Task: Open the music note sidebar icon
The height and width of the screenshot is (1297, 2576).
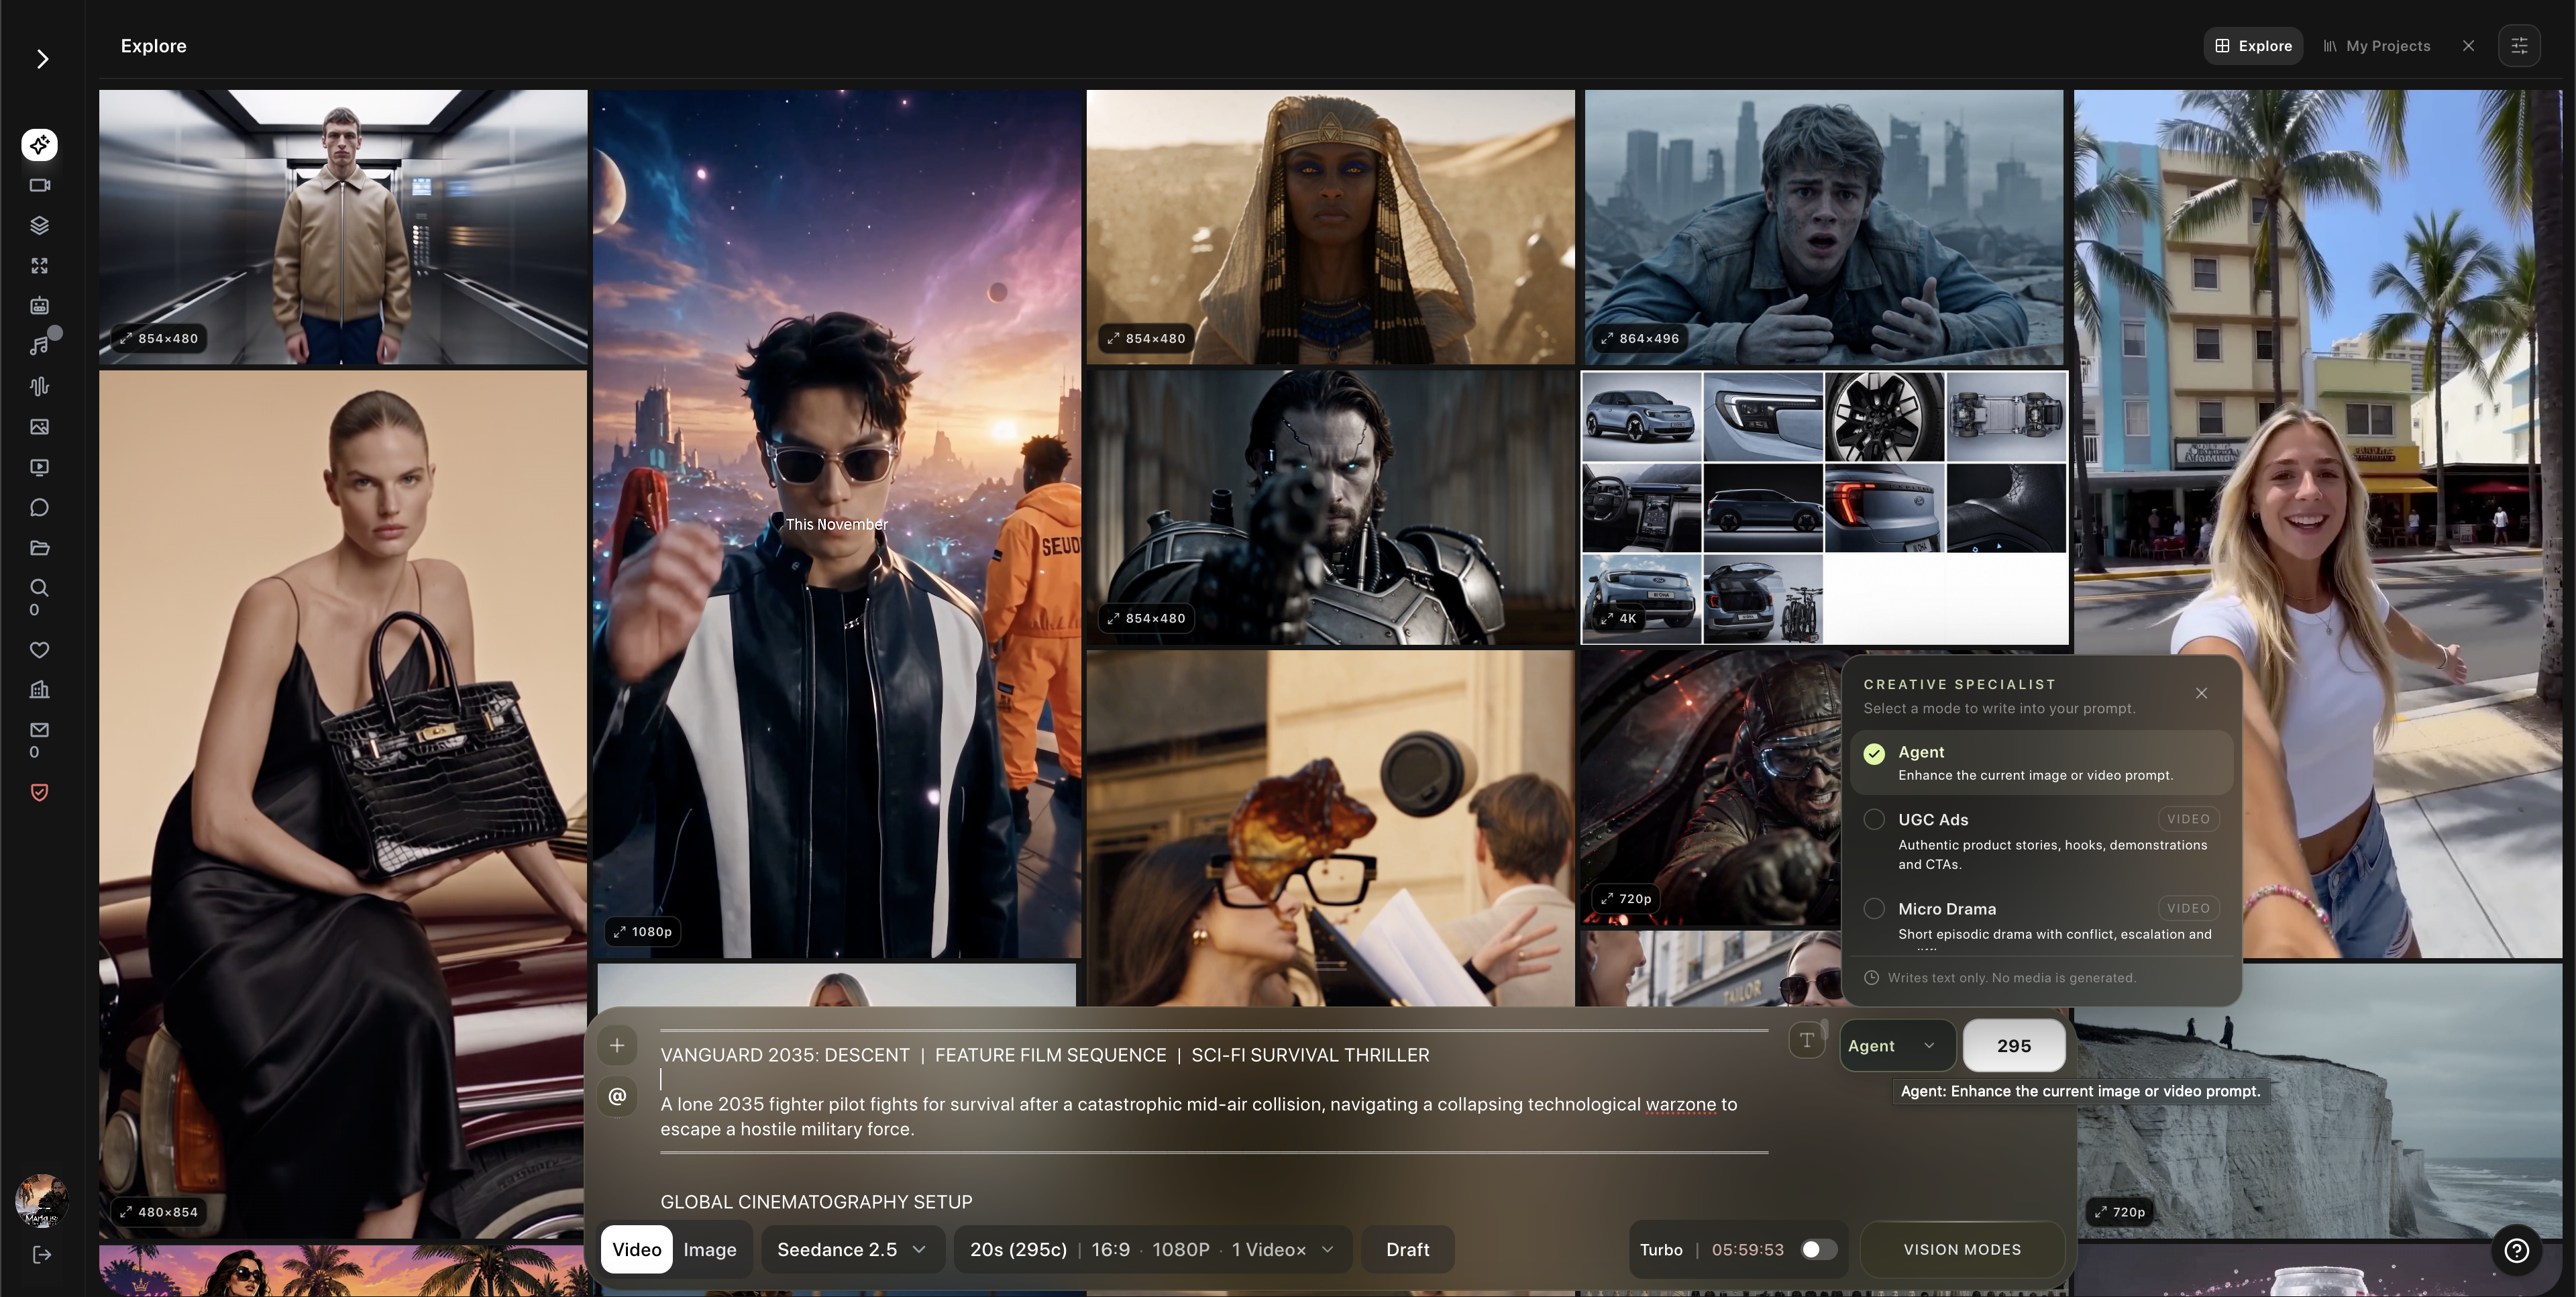Action: [39, 346]
